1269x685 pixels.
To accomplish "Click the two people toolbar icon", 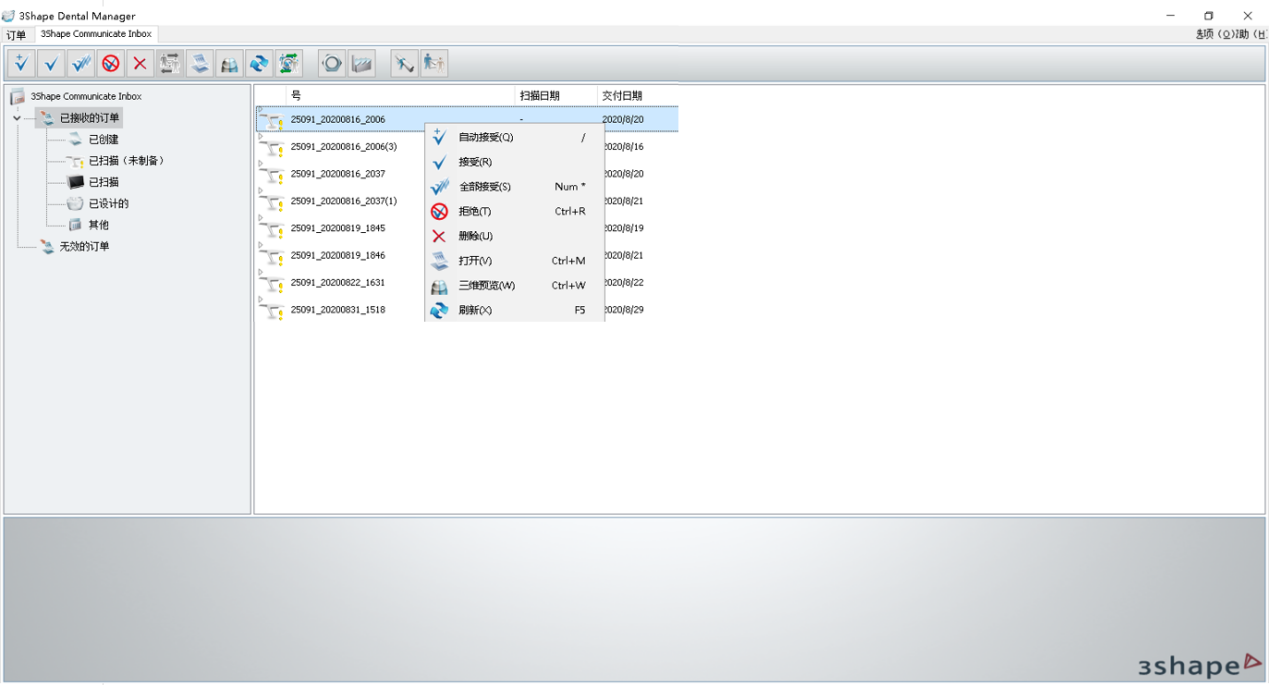I will click(x=434, y=64).
